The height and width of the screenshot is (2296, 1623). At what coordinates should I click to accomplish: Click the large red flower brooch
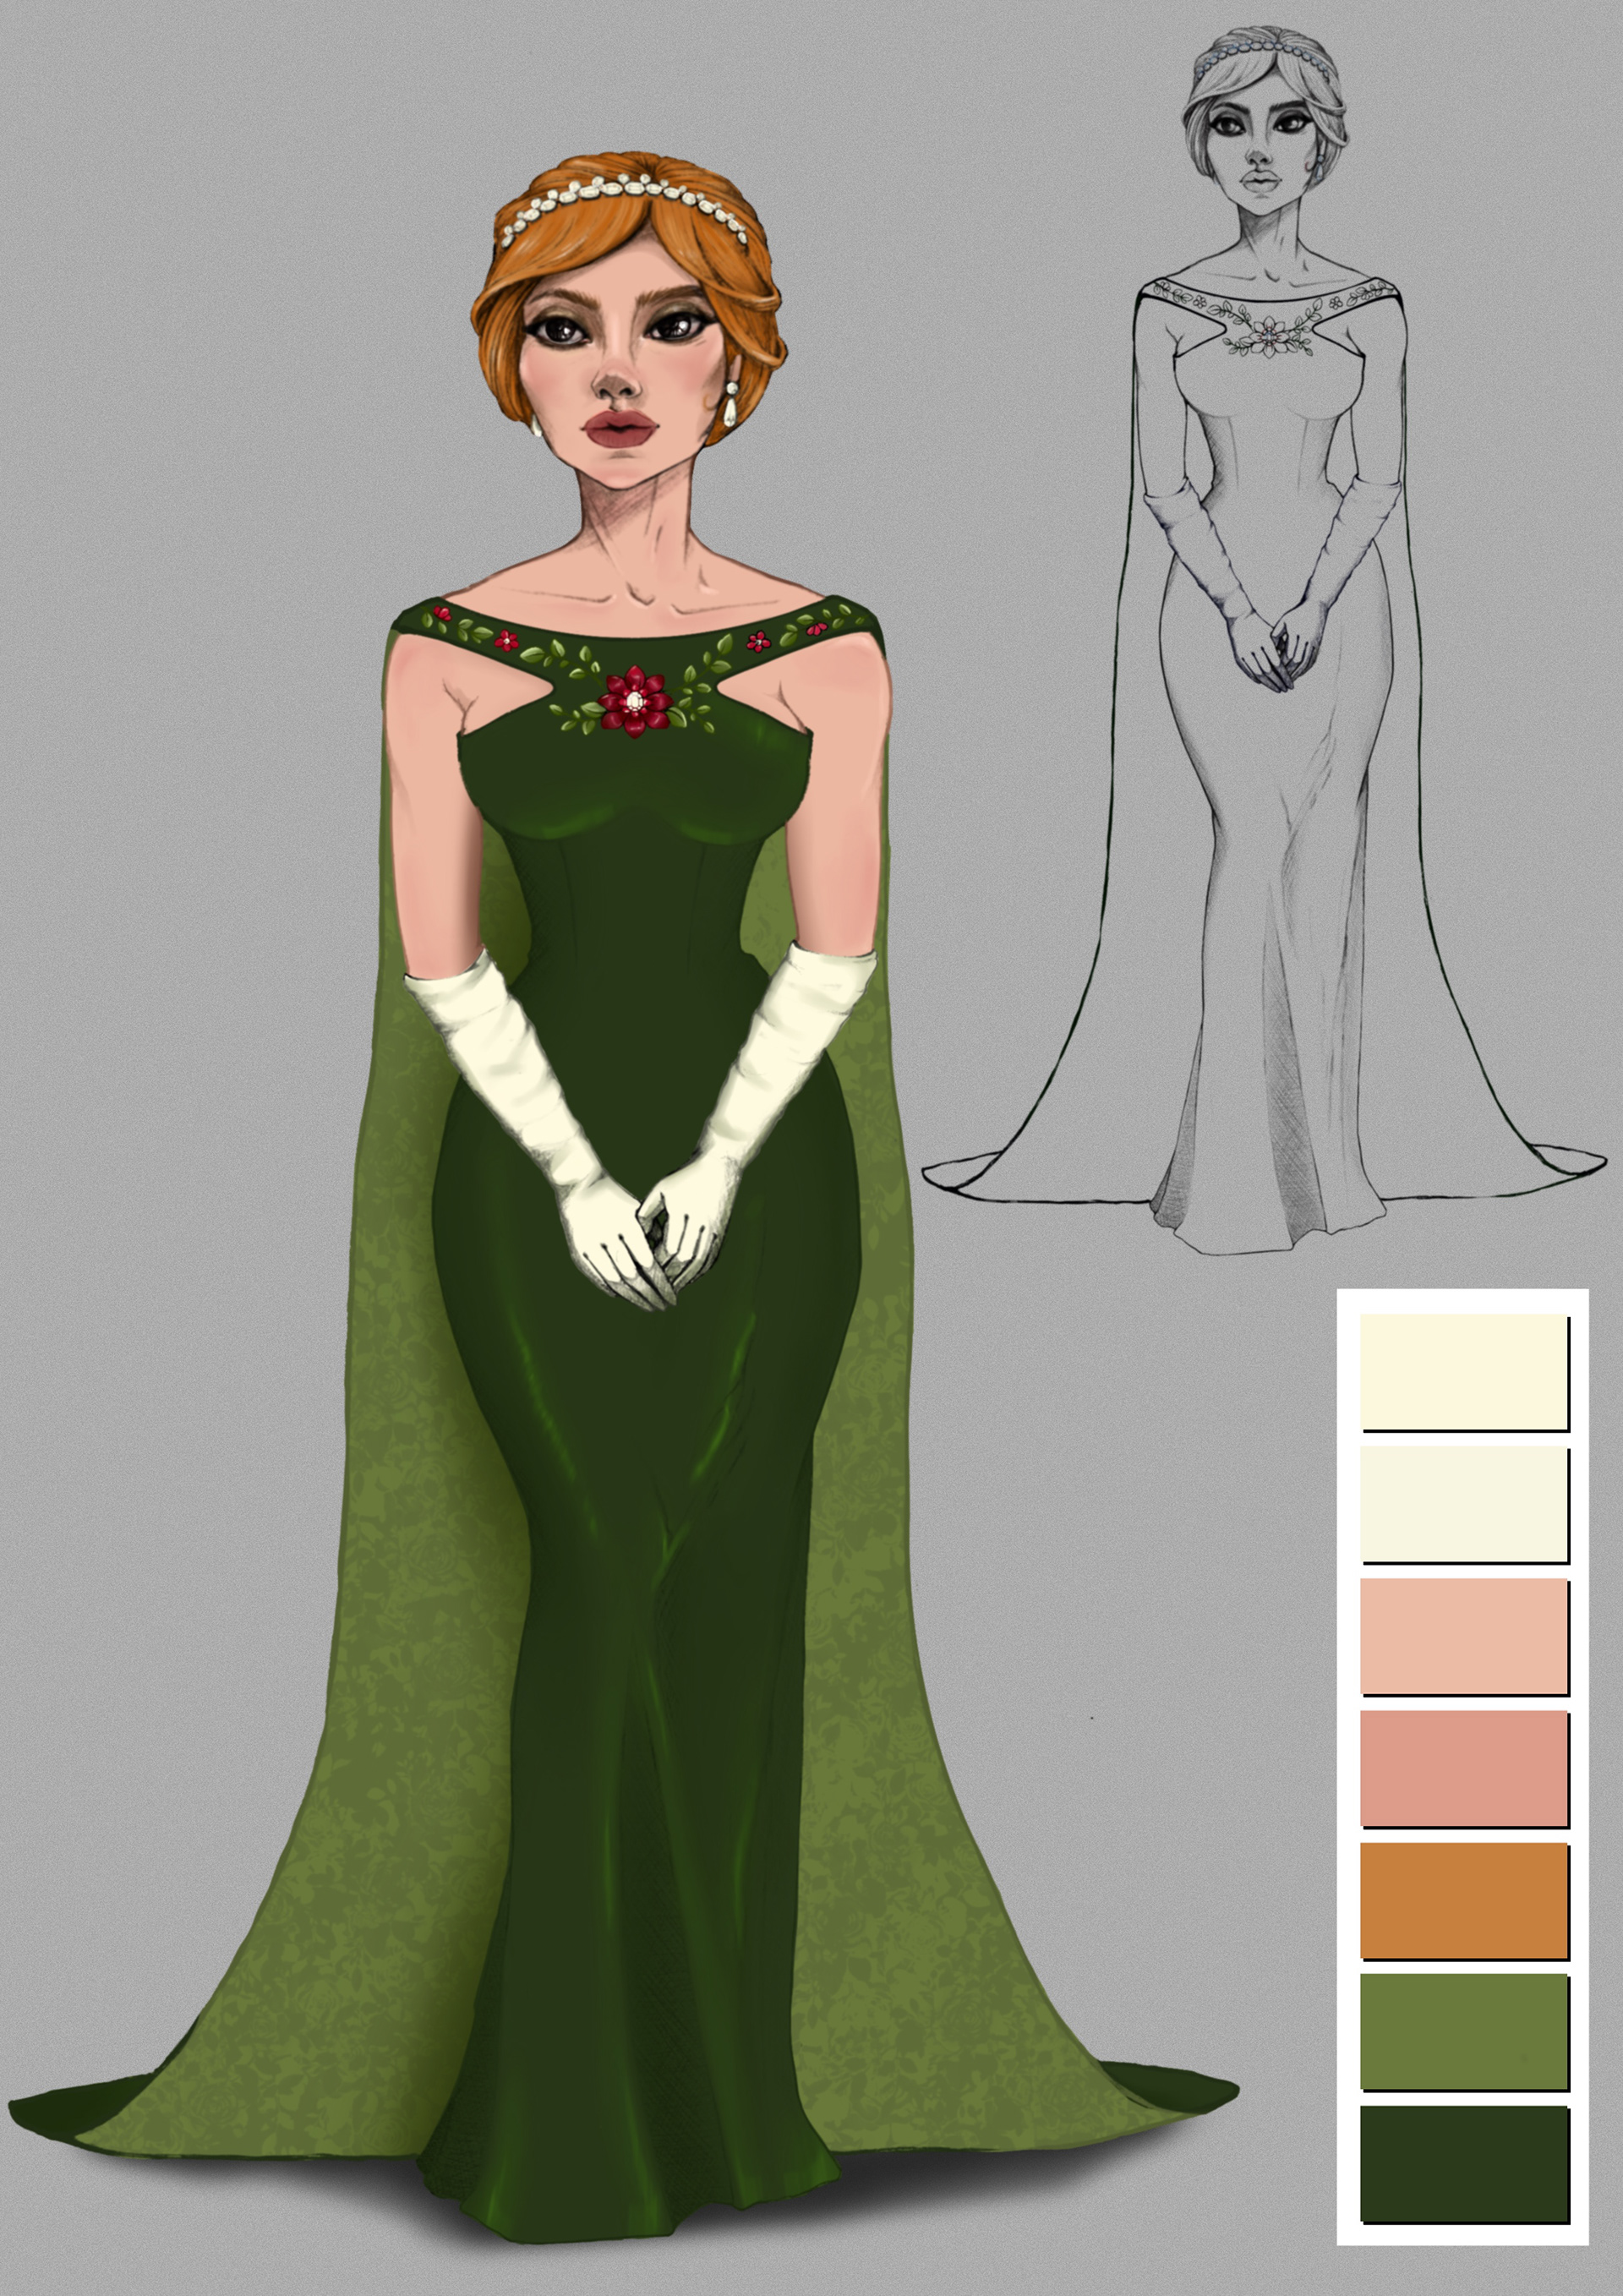pyautogui.click(x=634, y=702)
